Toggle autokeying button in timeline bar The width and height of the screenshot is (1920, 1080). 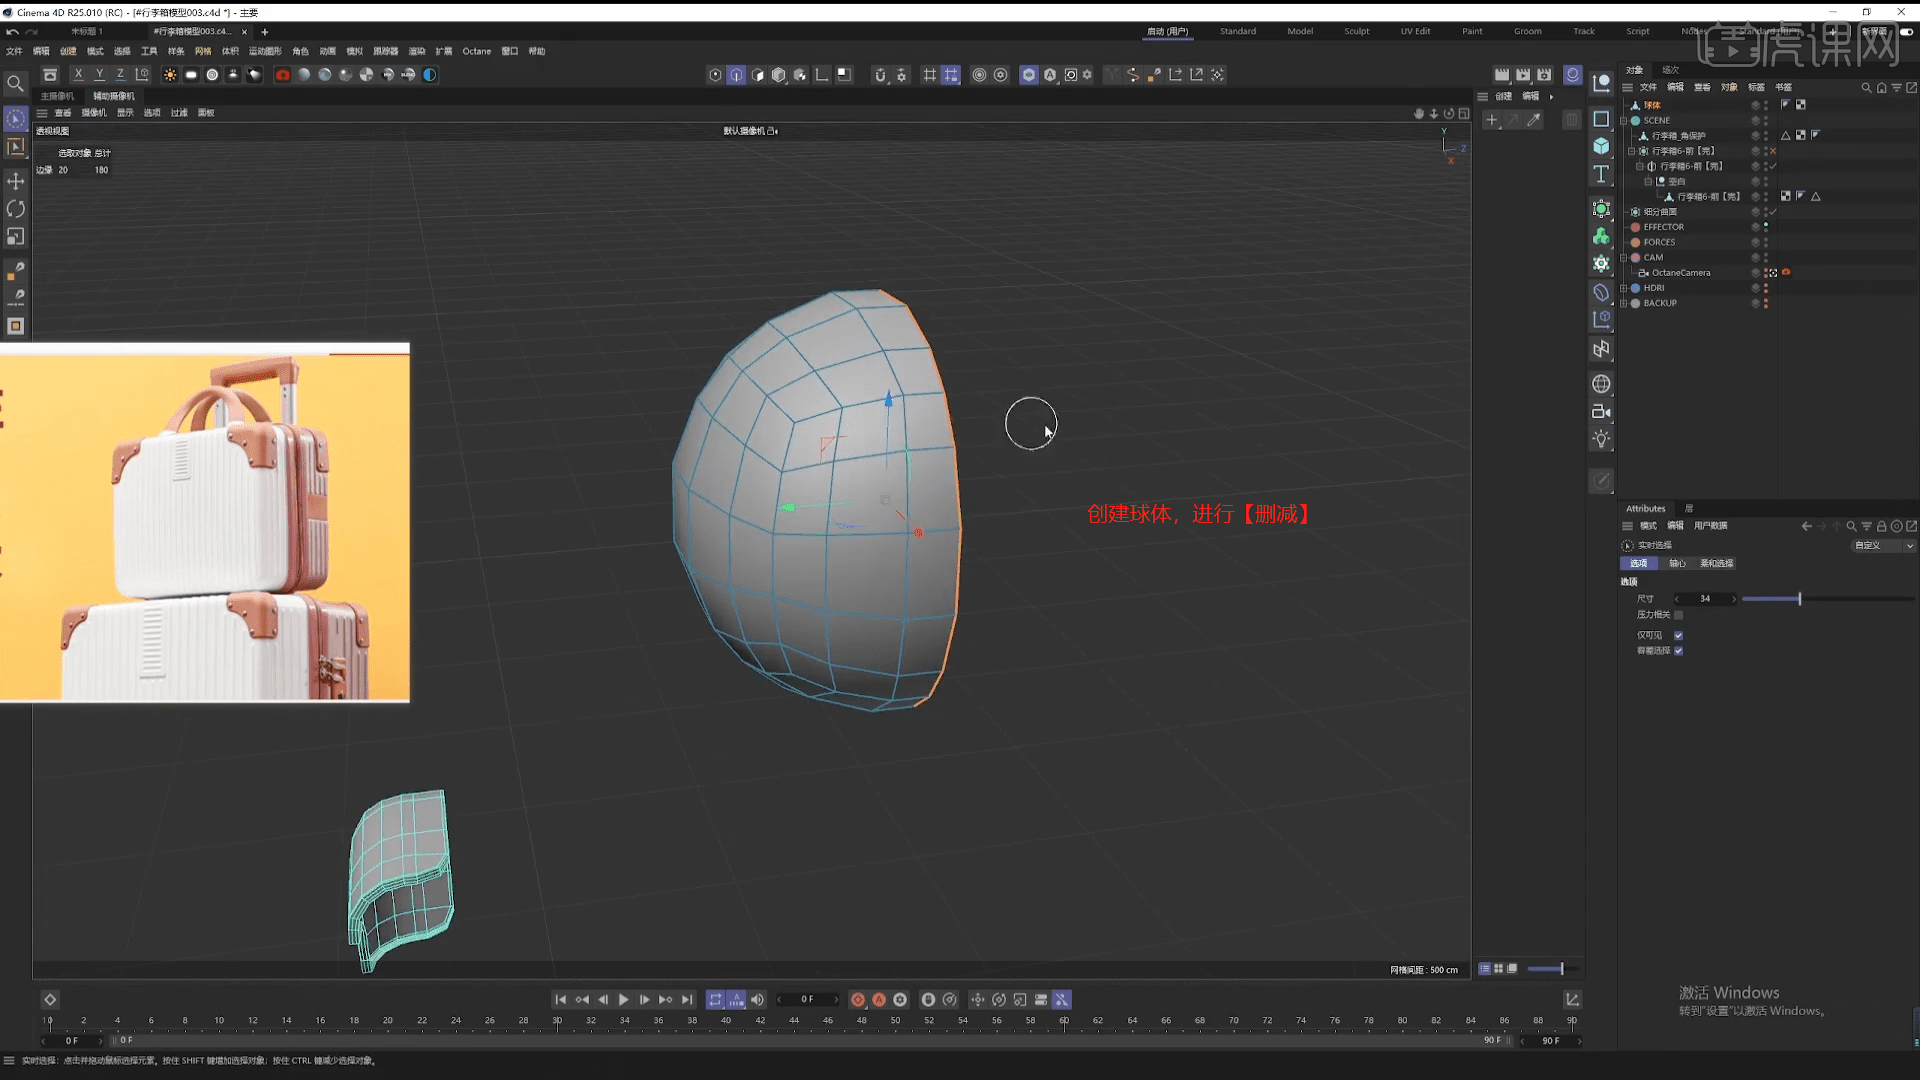coord(879,1000)
